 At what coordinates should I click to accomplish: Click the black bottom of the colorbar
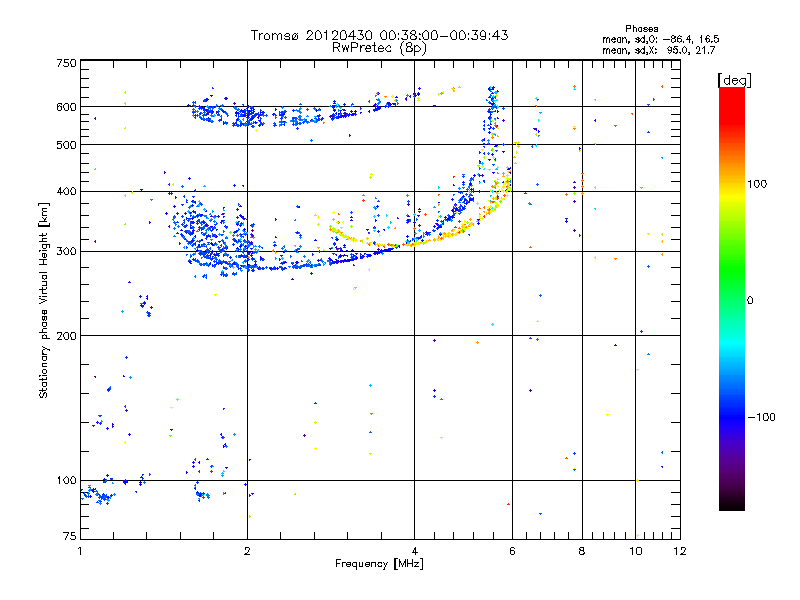pos(732,503)
